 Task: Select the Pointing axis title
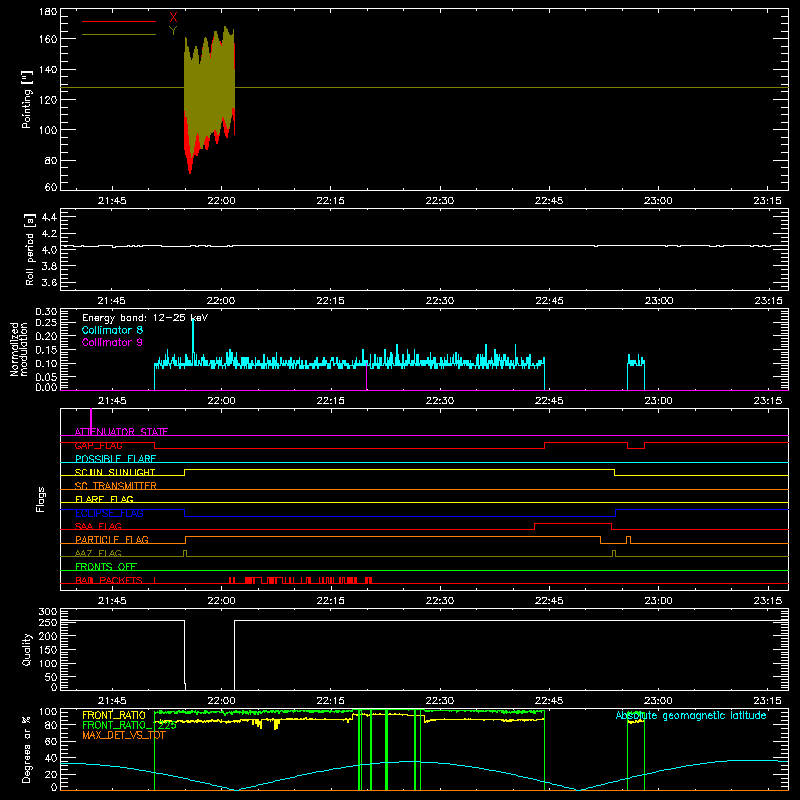tap(27, 99)
